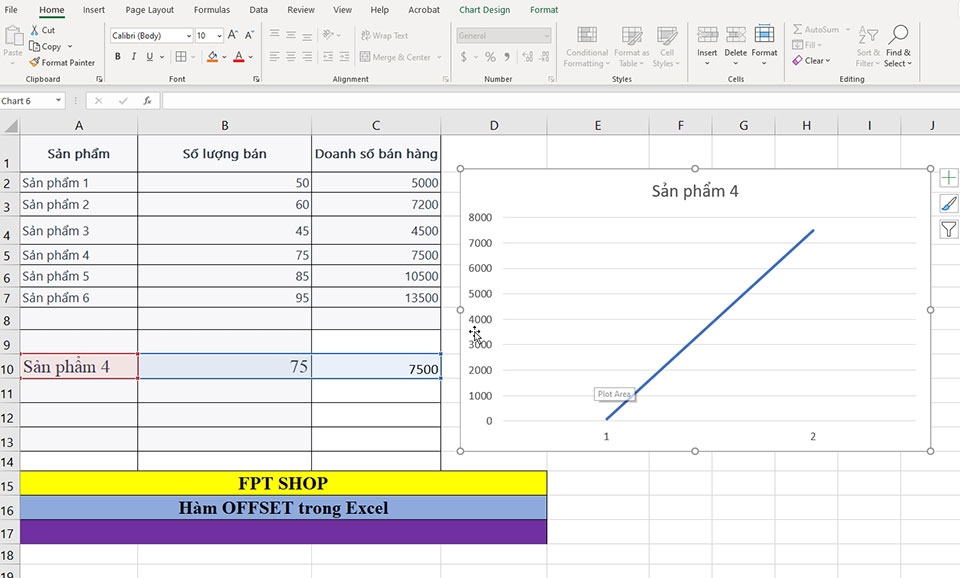Decrease decimal places
The height and width of the screenshot is (578, 960).
click(x=544, y=57)
